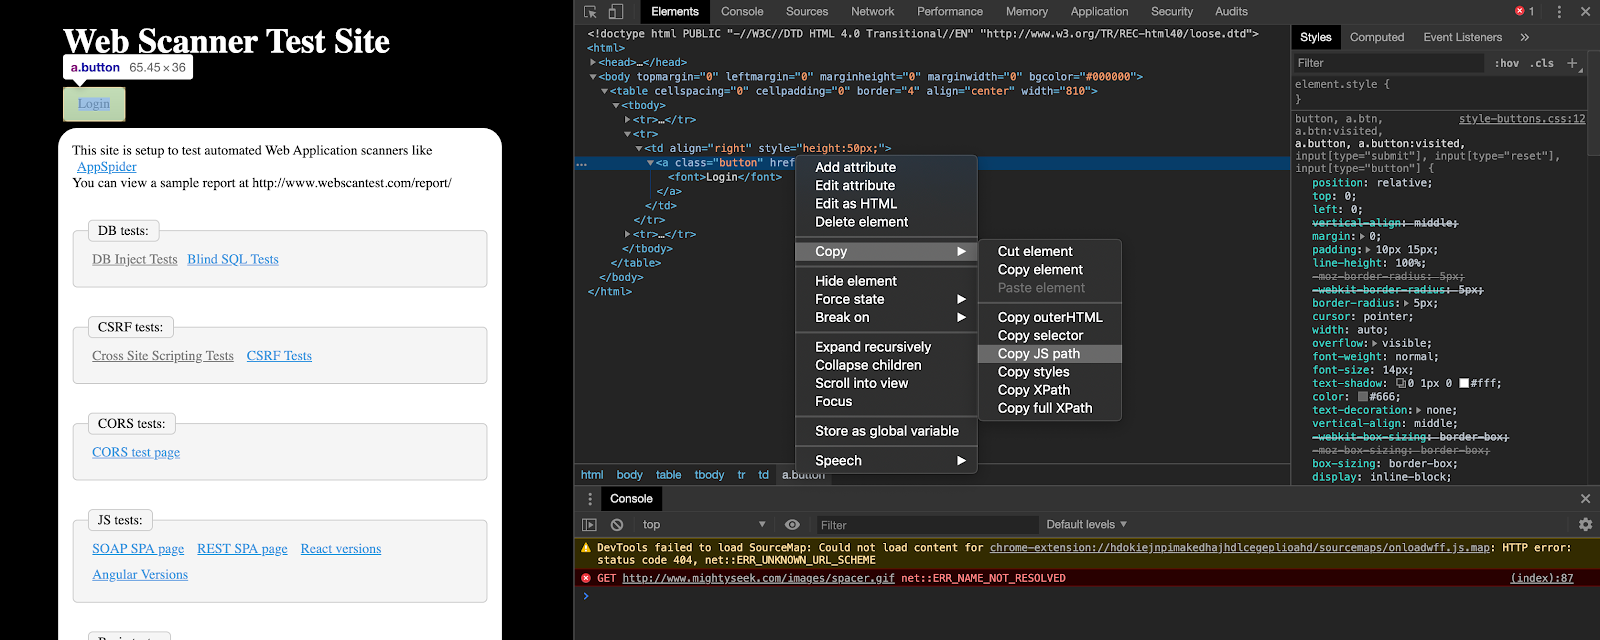Click the red error count indicator
Screen dimensions: 1600x640
click(1524, 12)
